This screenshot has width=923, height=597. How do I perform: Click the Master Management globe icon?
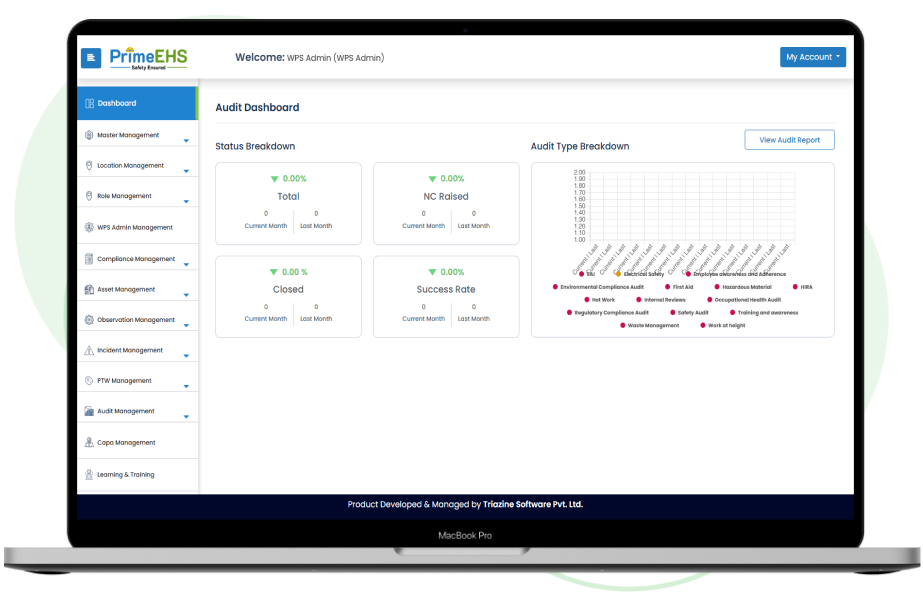(x=89, y=135)
